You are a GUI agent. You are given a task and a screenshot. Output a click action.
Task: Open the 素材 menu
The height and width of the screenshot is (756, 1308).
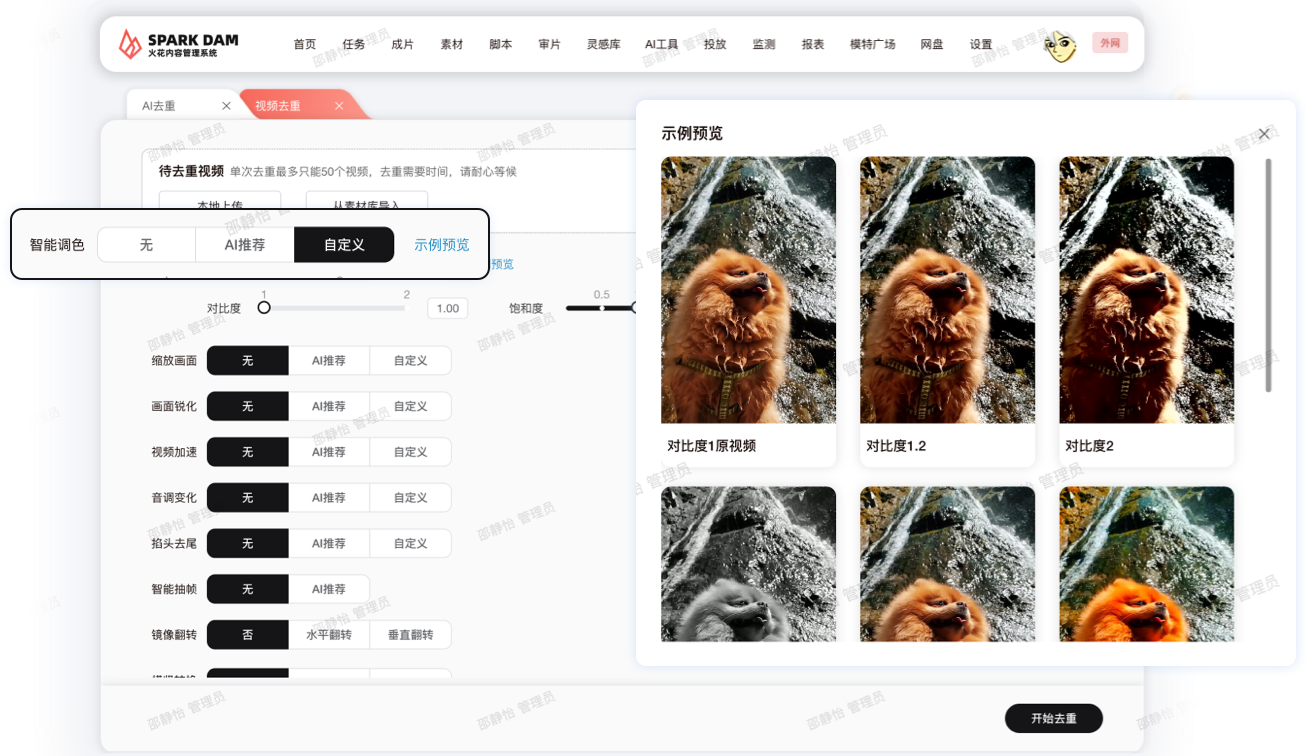point(452,45)
